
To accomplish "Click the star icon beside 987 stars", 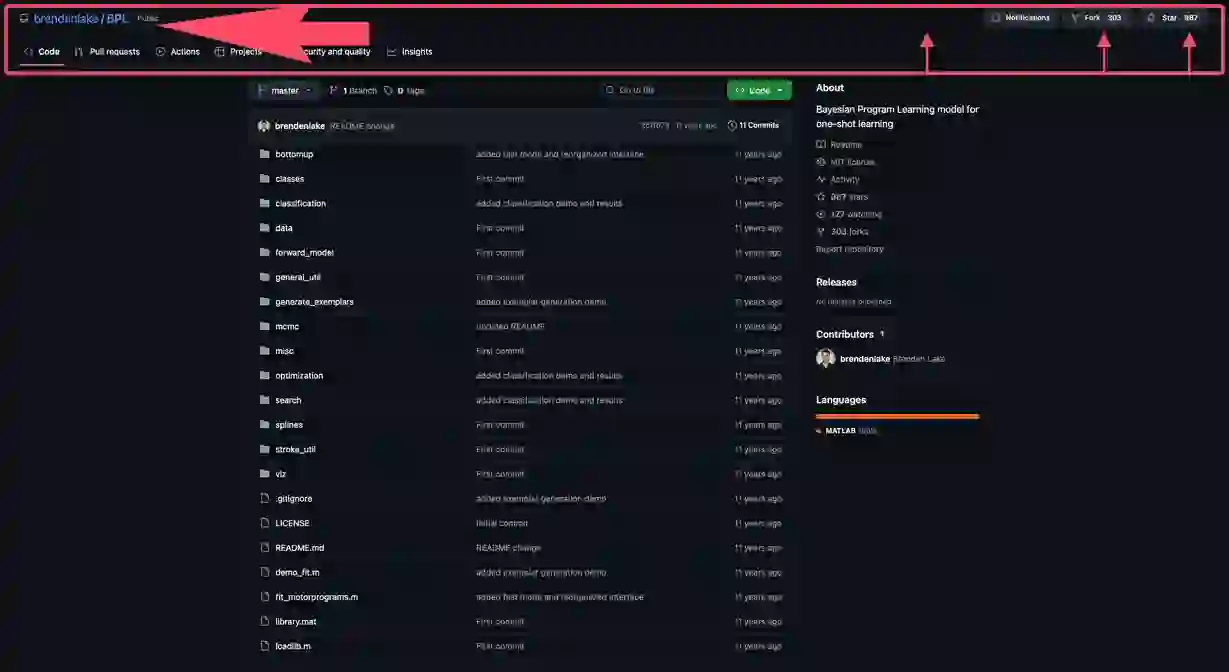I will point(821,197).
